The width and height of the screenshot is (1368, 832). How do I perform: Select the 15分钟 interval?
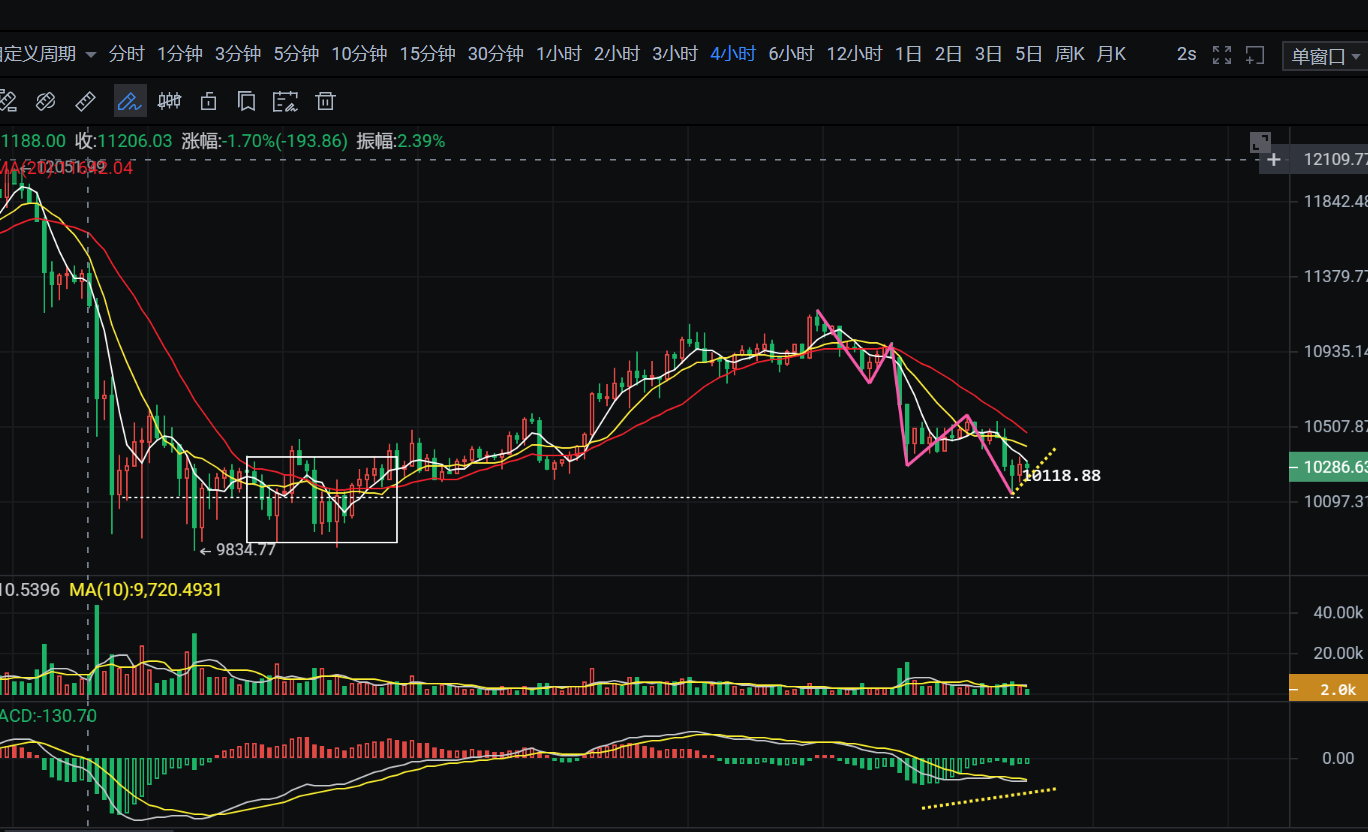427,54
